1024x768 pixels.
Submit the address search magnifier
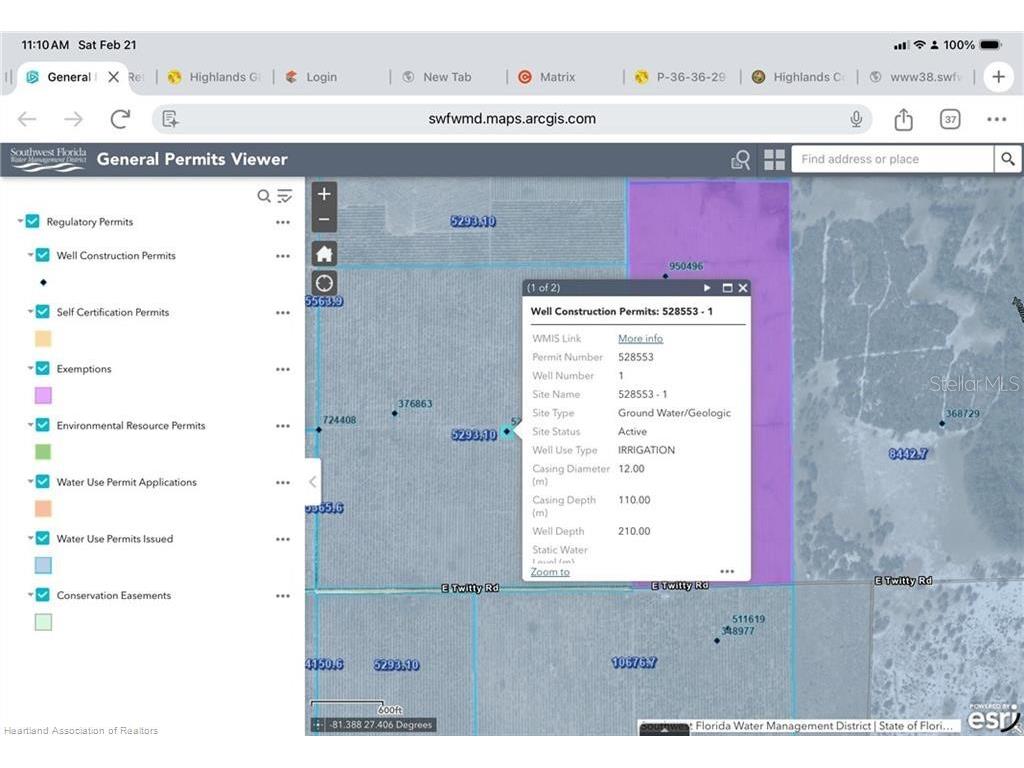point(1008,159)
